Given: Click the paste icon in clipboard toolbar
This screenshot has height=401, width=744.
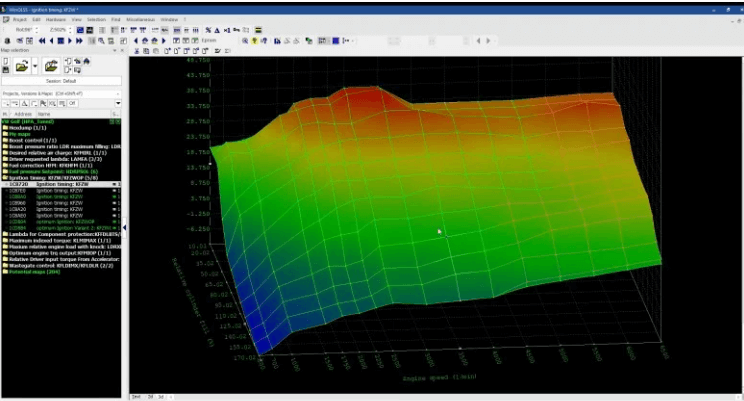Looking at the screenshot, I should point(156,51).
